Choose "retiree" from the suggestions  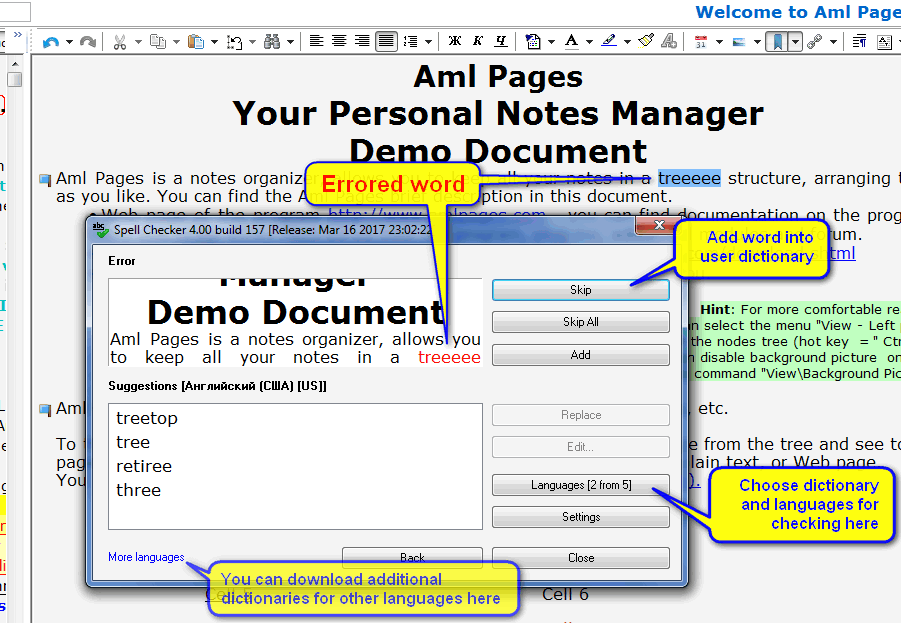(x=144, y=467)
